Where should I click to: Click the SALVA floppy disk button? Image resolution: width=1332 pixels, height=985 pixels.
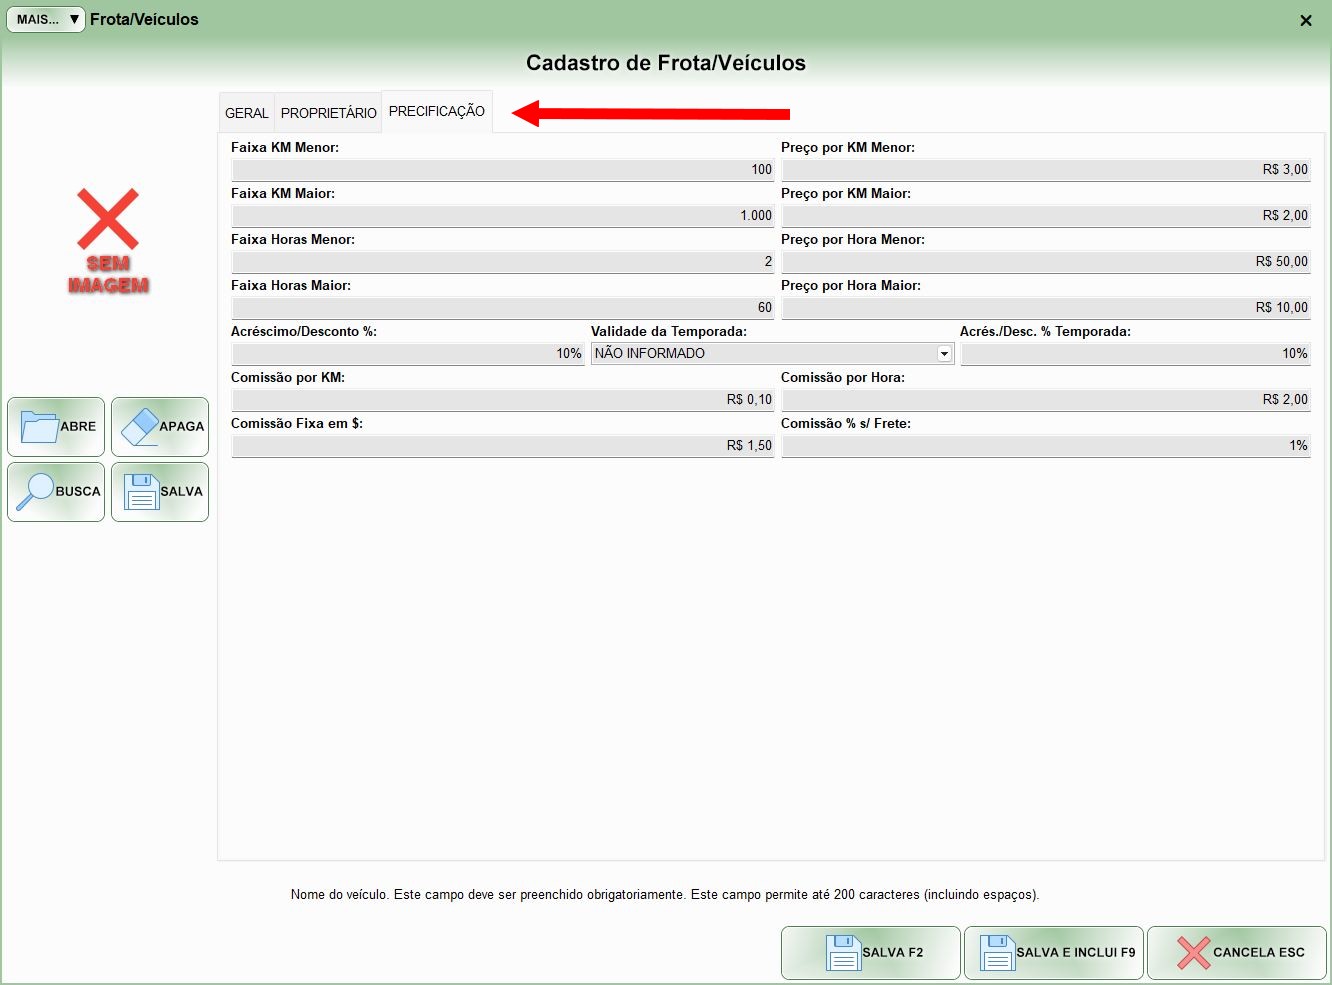[x=160, y=492]
